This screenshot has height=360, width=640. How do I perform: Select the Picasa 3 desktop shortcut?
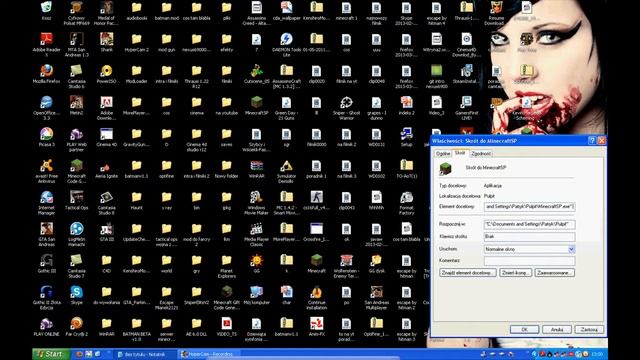pyautogui.click(x=47, y=137)
